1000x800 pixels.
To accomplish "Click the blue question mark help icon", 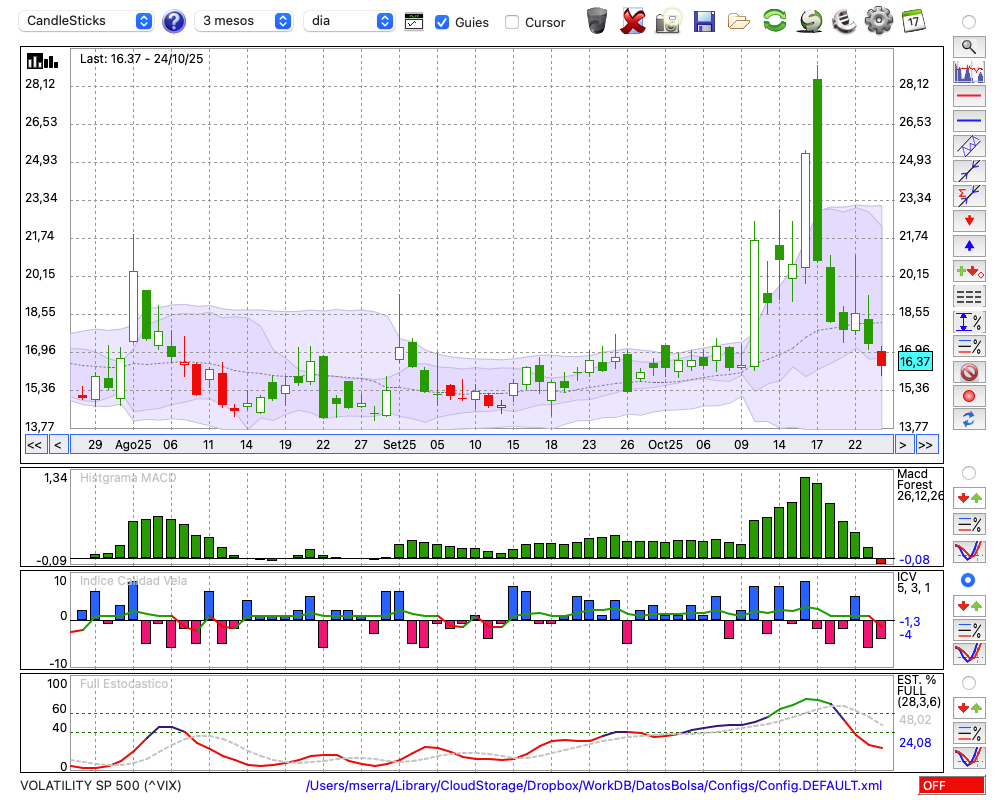I will 174,21.
